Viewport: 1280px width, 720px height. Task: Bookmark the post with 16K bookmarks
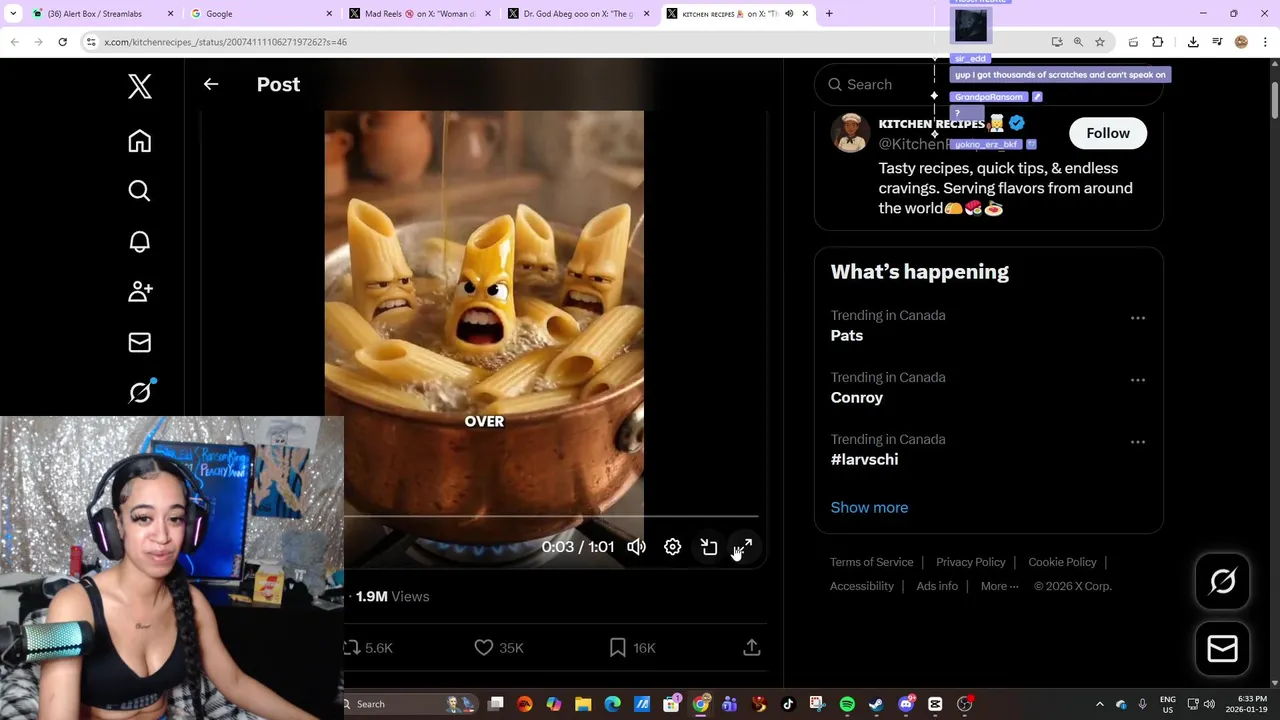632,648
